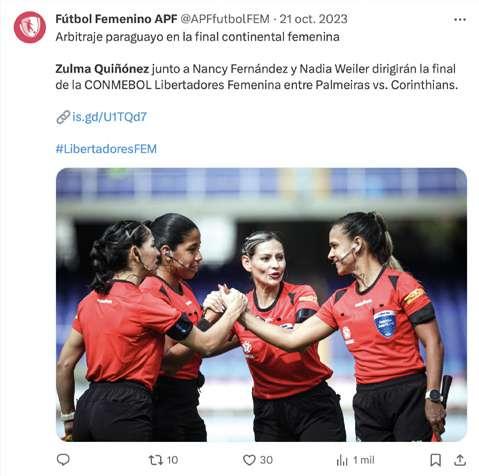Open the is.gd/U1TQd7 link
The height and width of the screenshot is (476, 479).
109,117
